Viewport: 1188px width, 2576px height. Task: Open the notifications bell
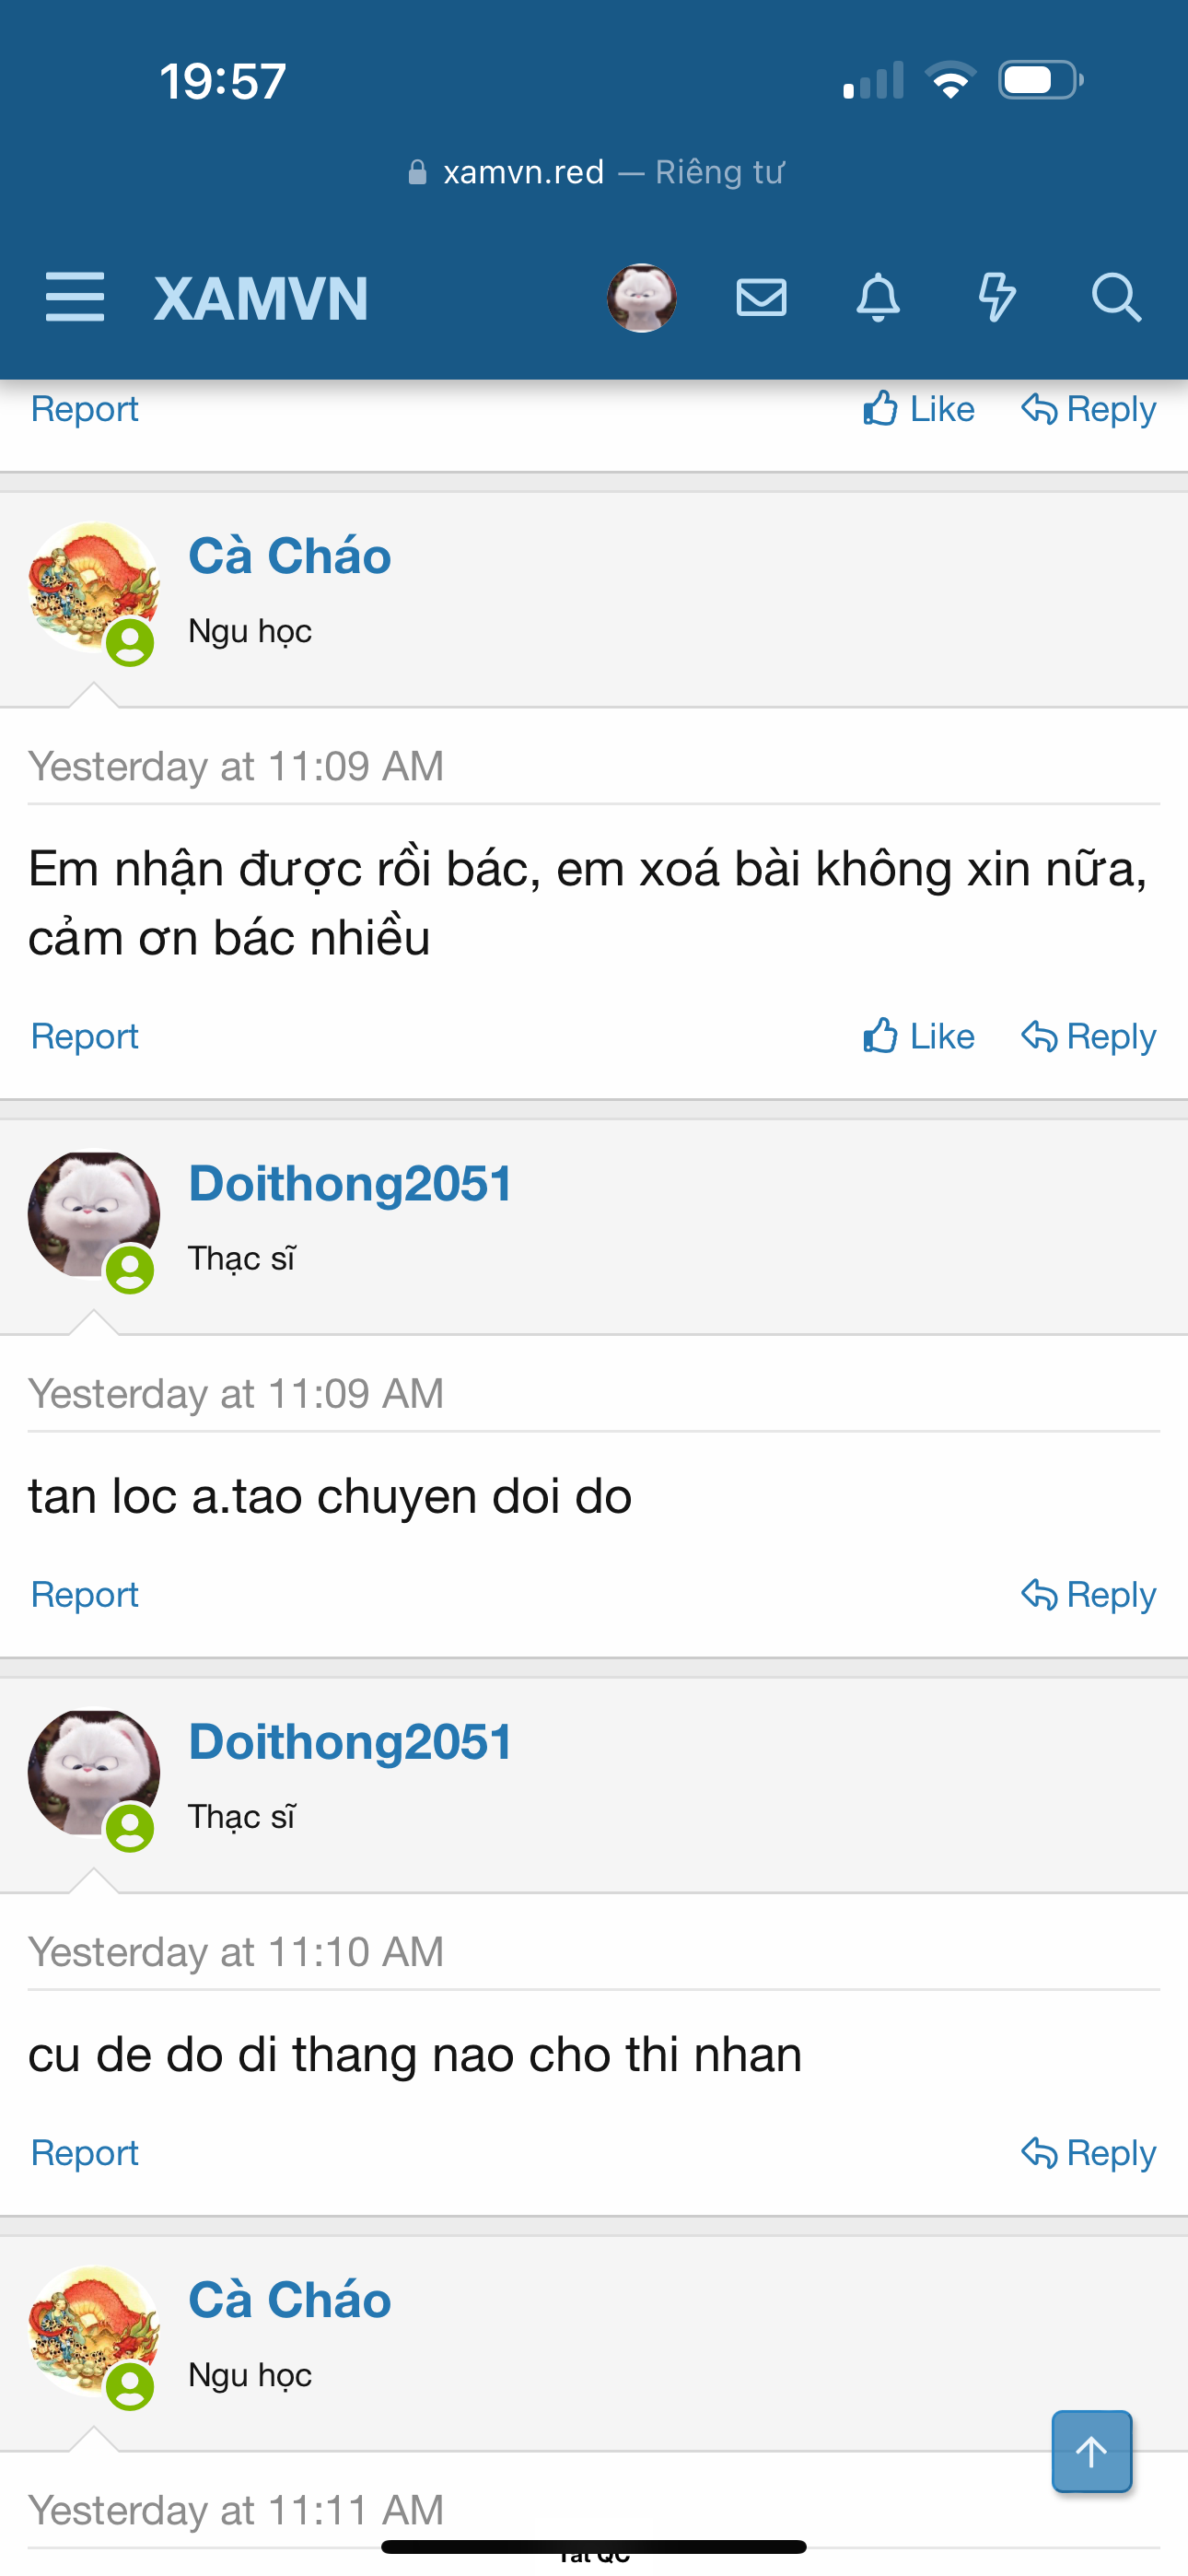pos(878,297)
